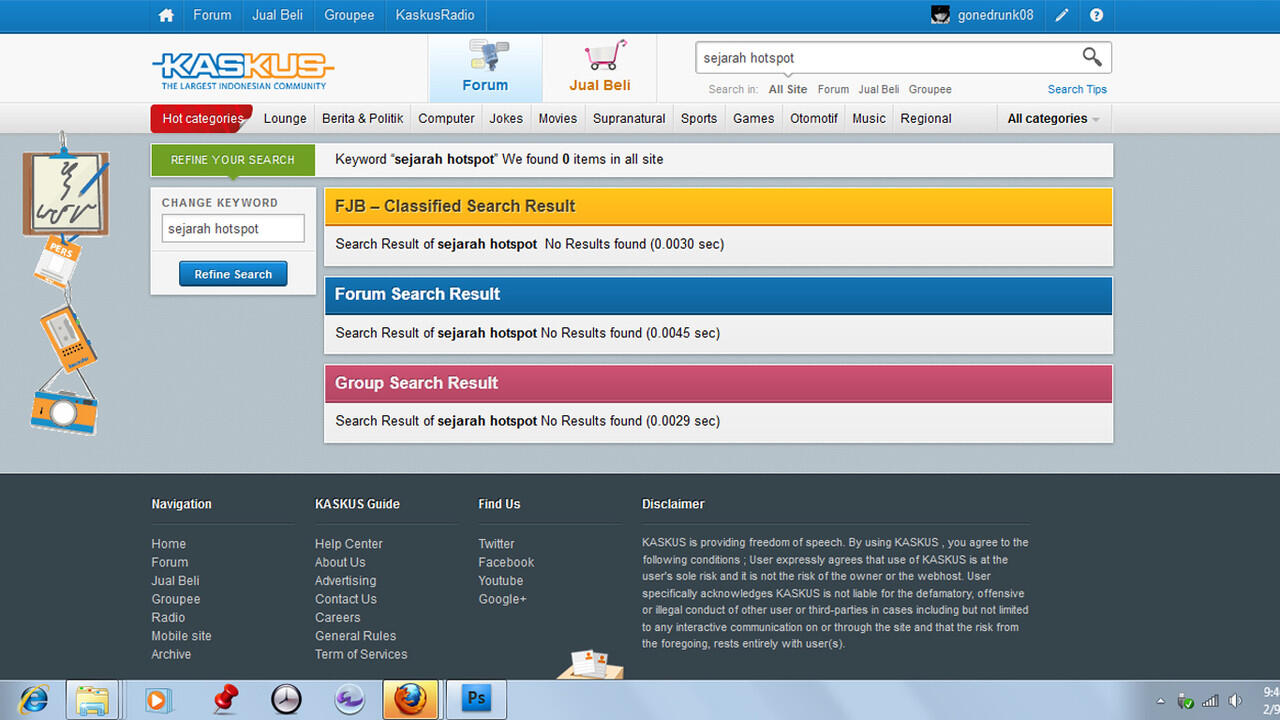Click the gonedrunk08 user avatar
The image size is (1280, 720).
(940, 15)
